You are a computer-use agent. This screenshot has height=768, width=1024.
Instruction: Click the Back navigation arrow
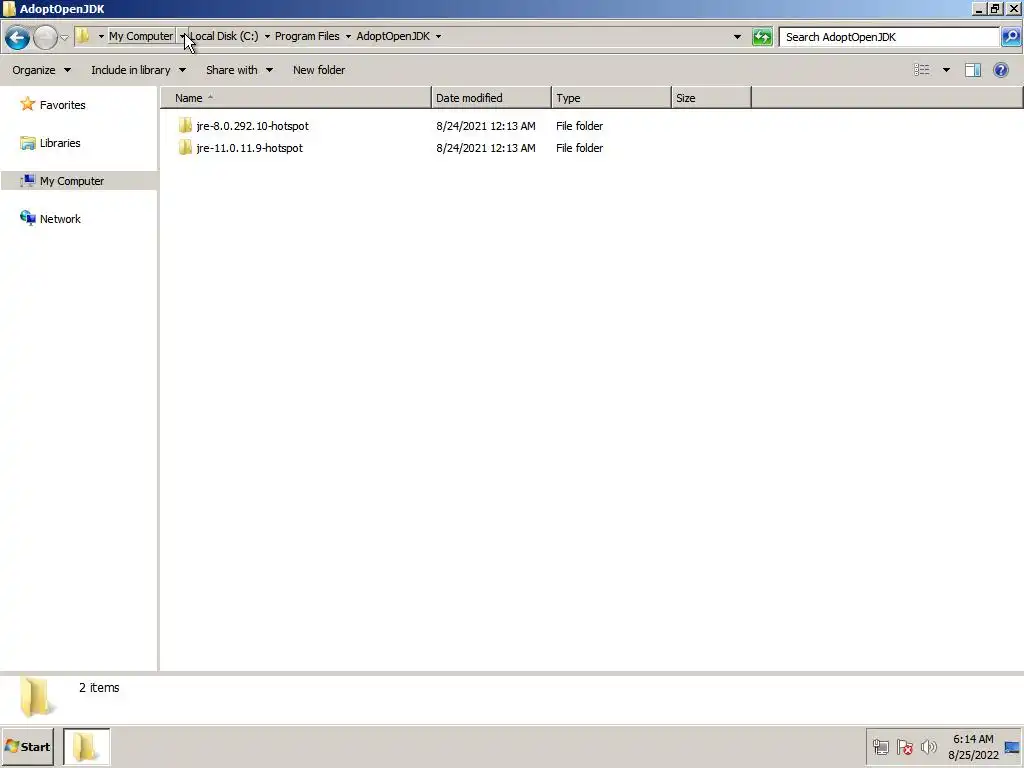click(18, 37)
